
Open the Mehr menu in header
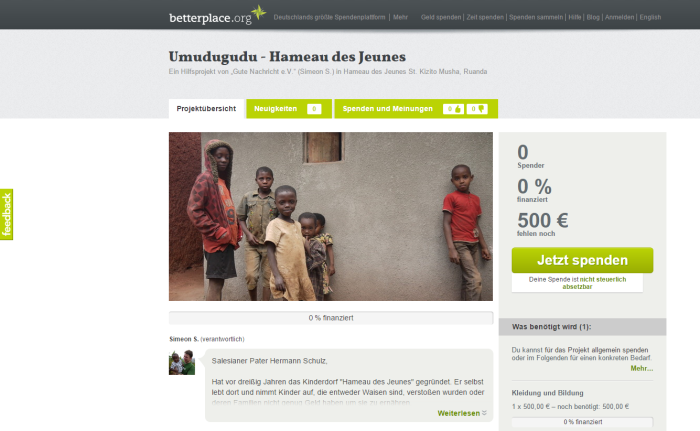pyautogui.click(x=400, y=17)
